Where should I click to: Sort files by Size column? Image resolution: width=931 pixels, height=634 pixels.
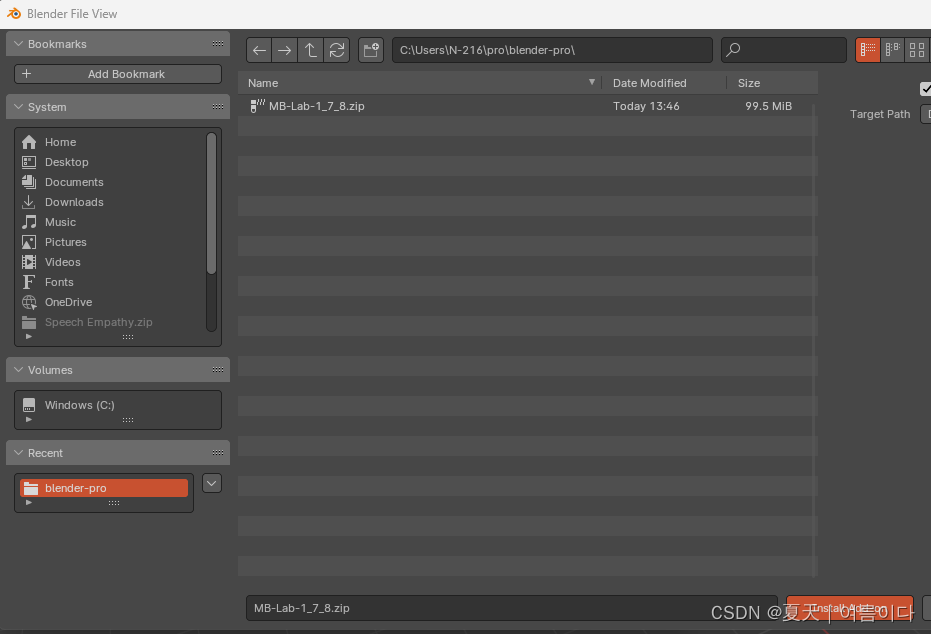coord(772,83)
